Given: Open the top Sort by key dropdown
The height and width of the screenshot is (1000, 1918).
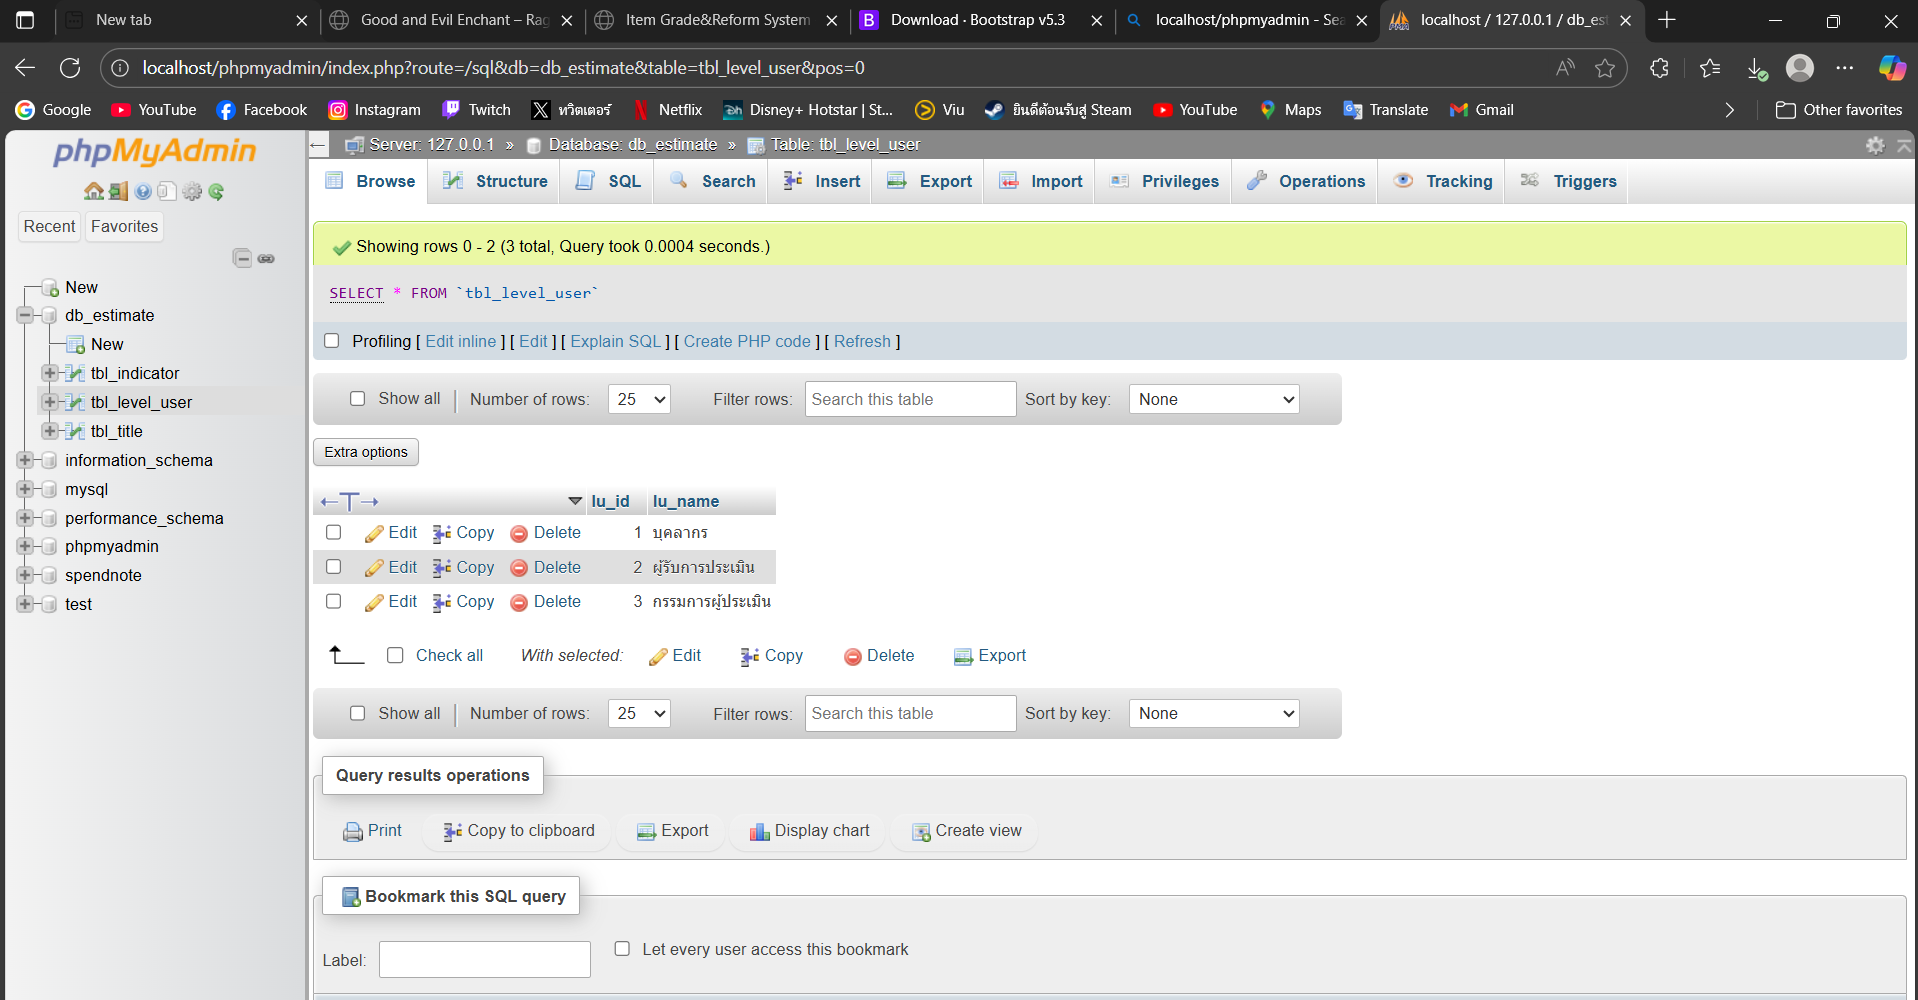Looking at the screenshot, I should click(x=1213, y=399).
